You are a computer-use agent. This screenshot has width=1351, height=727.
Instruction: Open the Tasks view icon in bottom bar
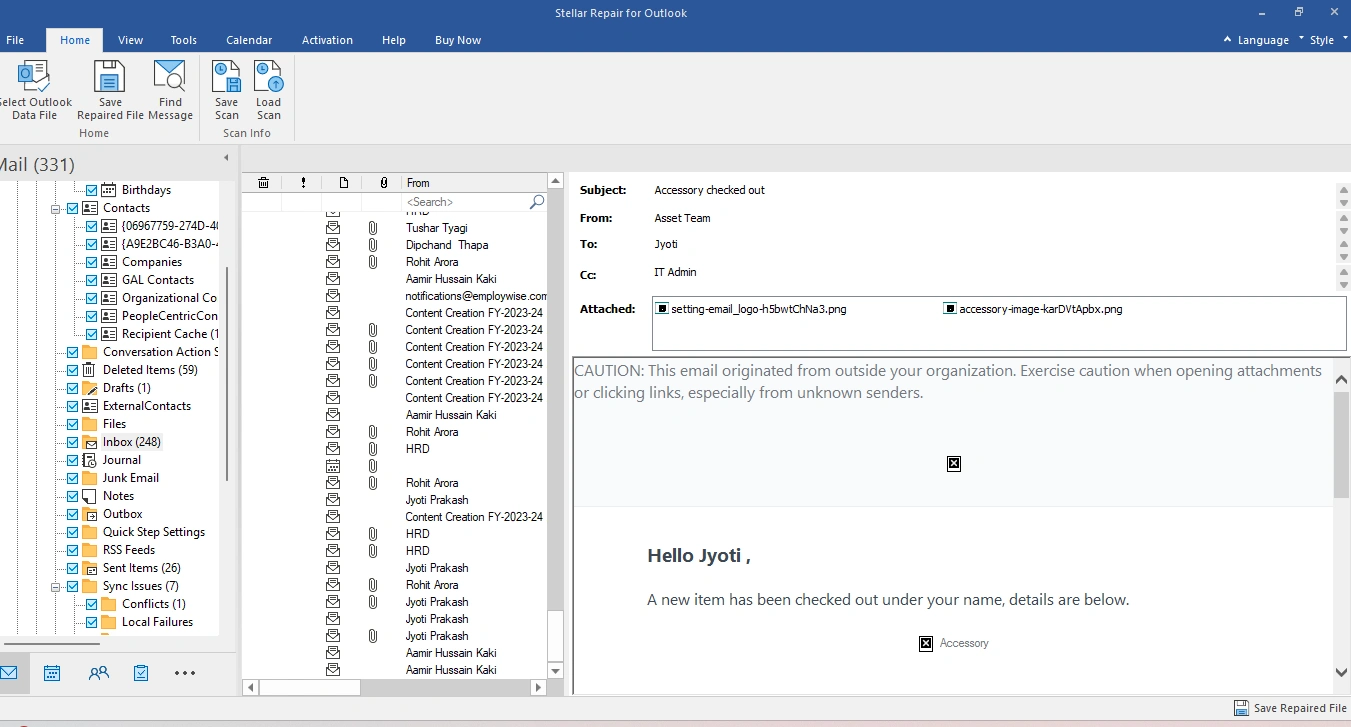click(x=141, y=673)
